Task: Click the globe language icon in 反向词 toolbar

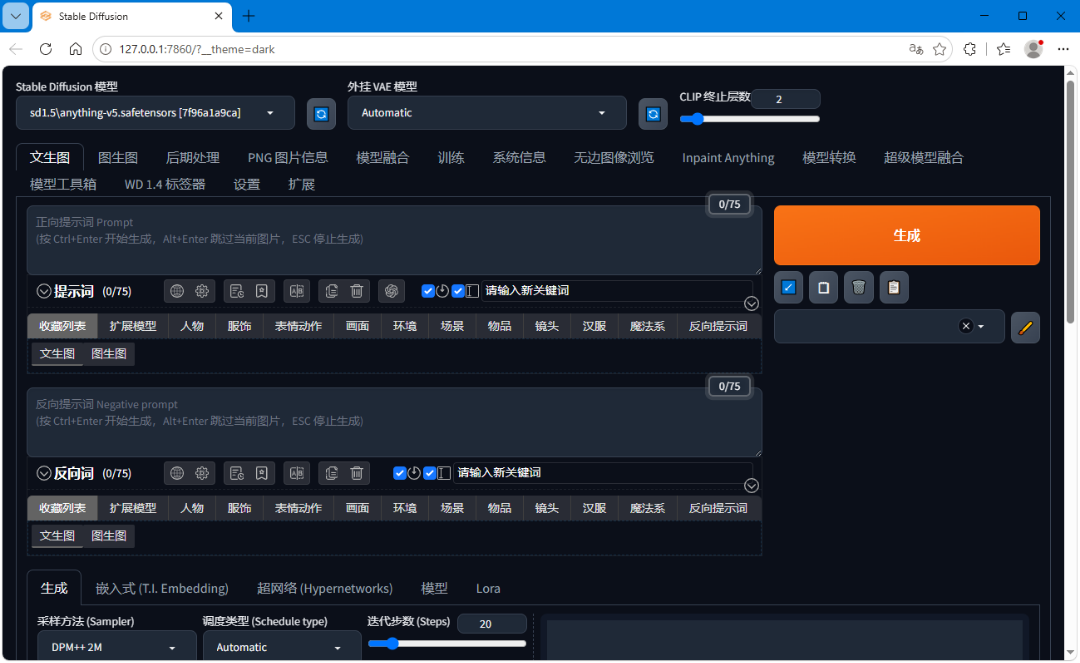Action: click(x=177, y=473)
